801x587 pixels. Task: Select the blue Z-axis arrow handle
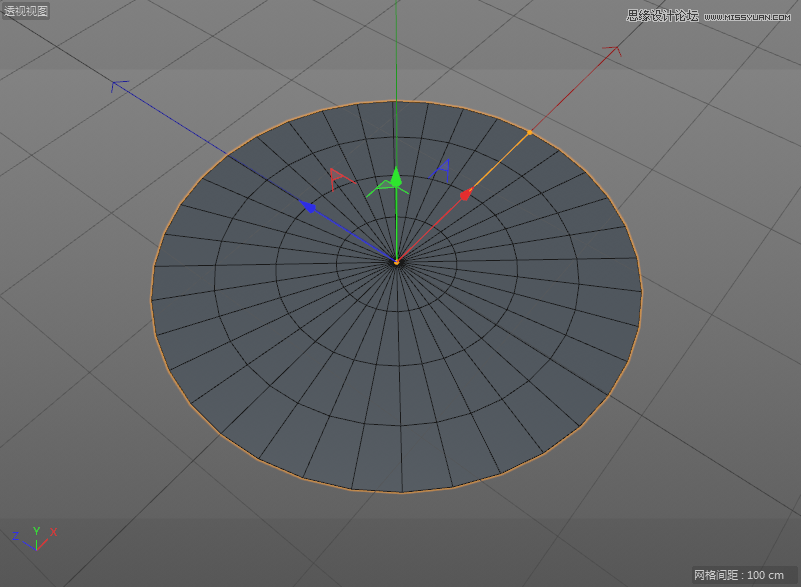pyautogui.click(x=309, y=206)
